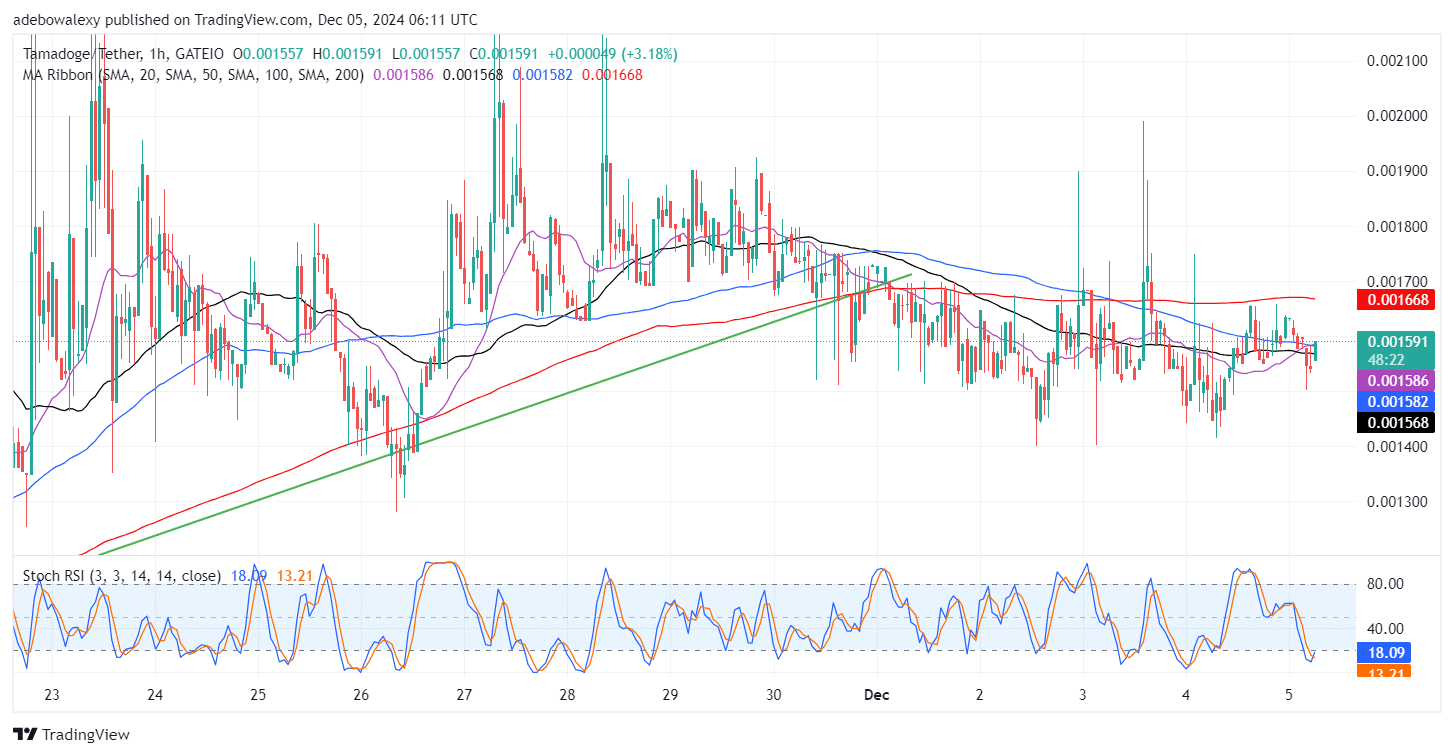Image resolution: width=1454 pixels, height=756 pixels.
Task: Click the date label 26 on time axis
Action: pyautogui.click(x=361, y=694)
